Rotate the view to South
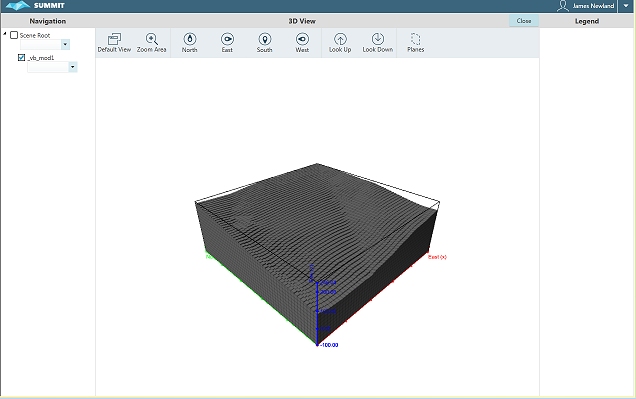636x399 pixels. [264, 43]
